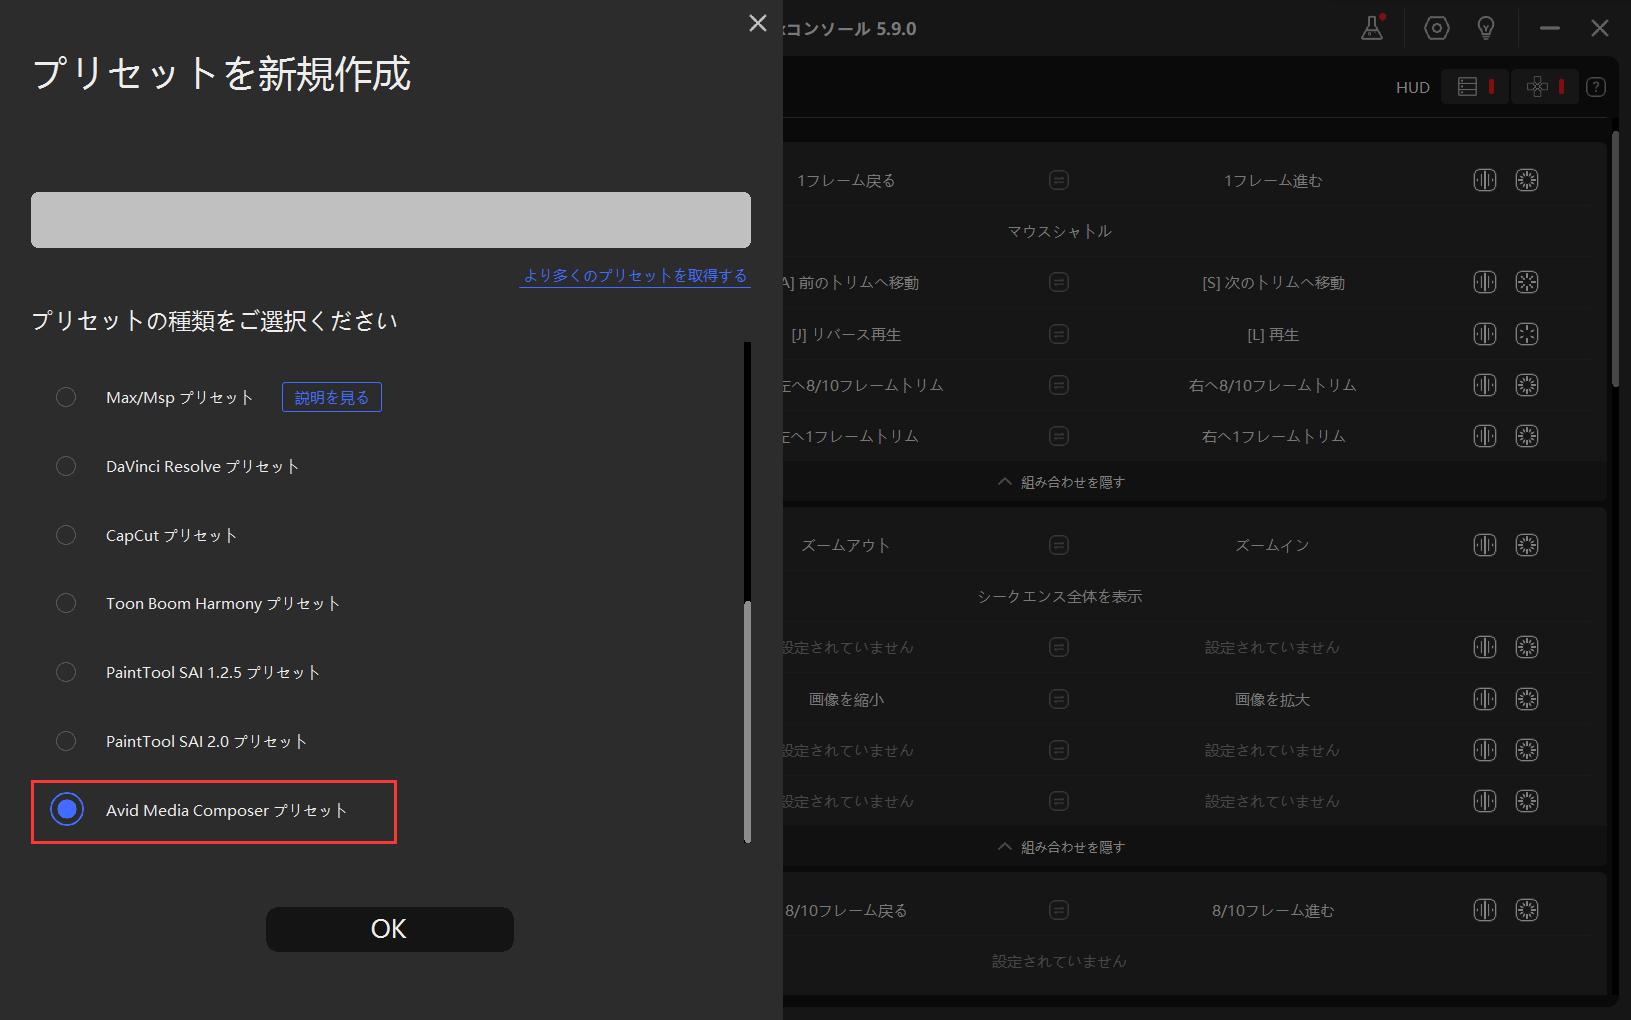
Task: Click the 右へ1フレームトリム assignment
Action: coord(1272,436)
